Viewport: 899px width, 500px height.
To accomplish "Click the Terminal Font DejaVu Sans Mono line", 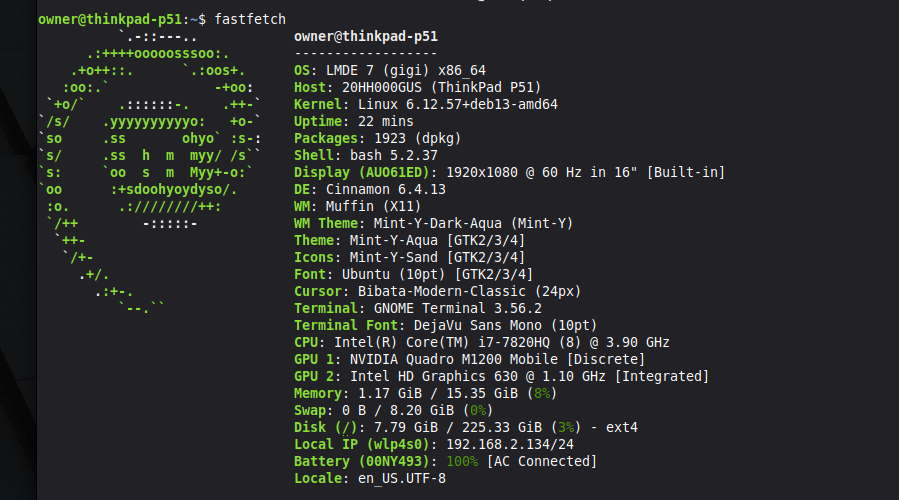I will click(445, 325).
